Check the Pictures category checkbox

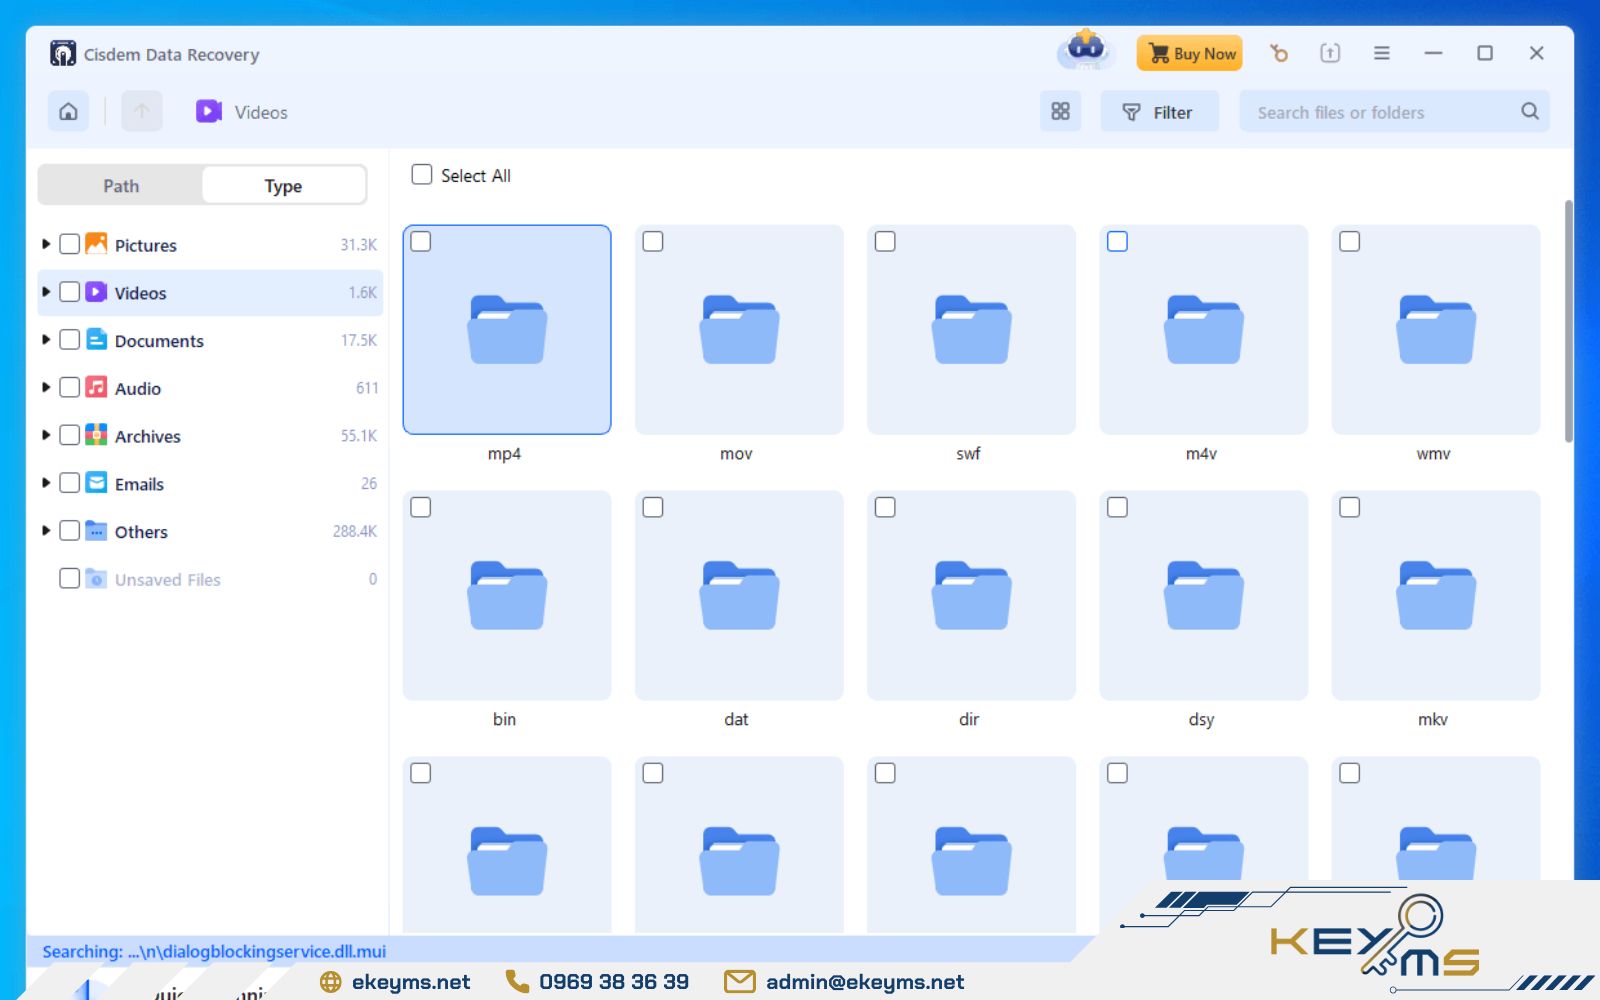tap(69, 243)
